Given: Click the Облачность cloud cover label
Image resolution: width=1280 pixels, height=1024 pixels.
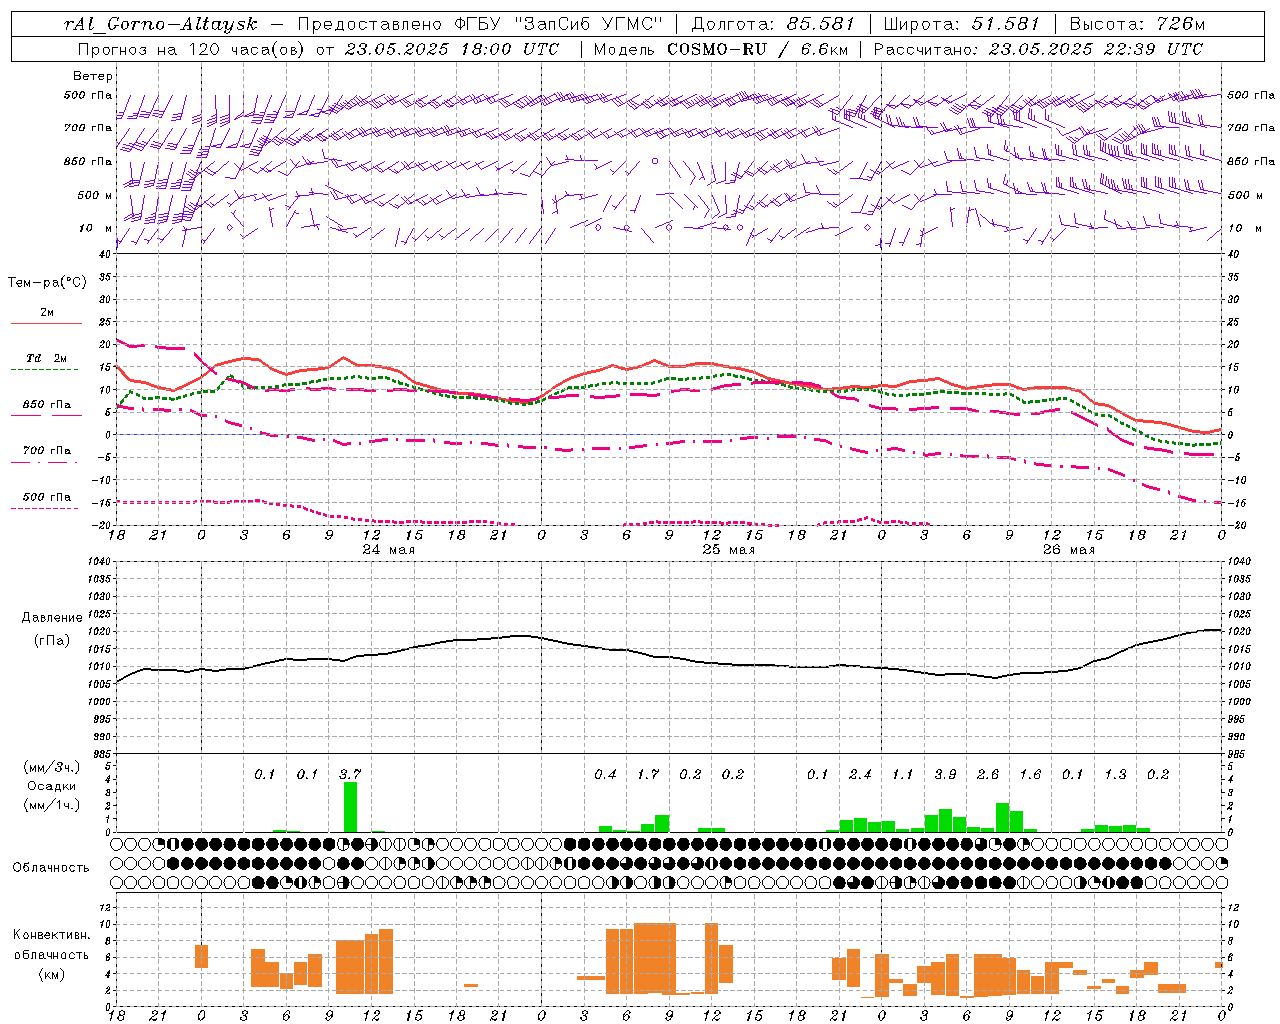Looking at the screenshot, I should (52, 868).
